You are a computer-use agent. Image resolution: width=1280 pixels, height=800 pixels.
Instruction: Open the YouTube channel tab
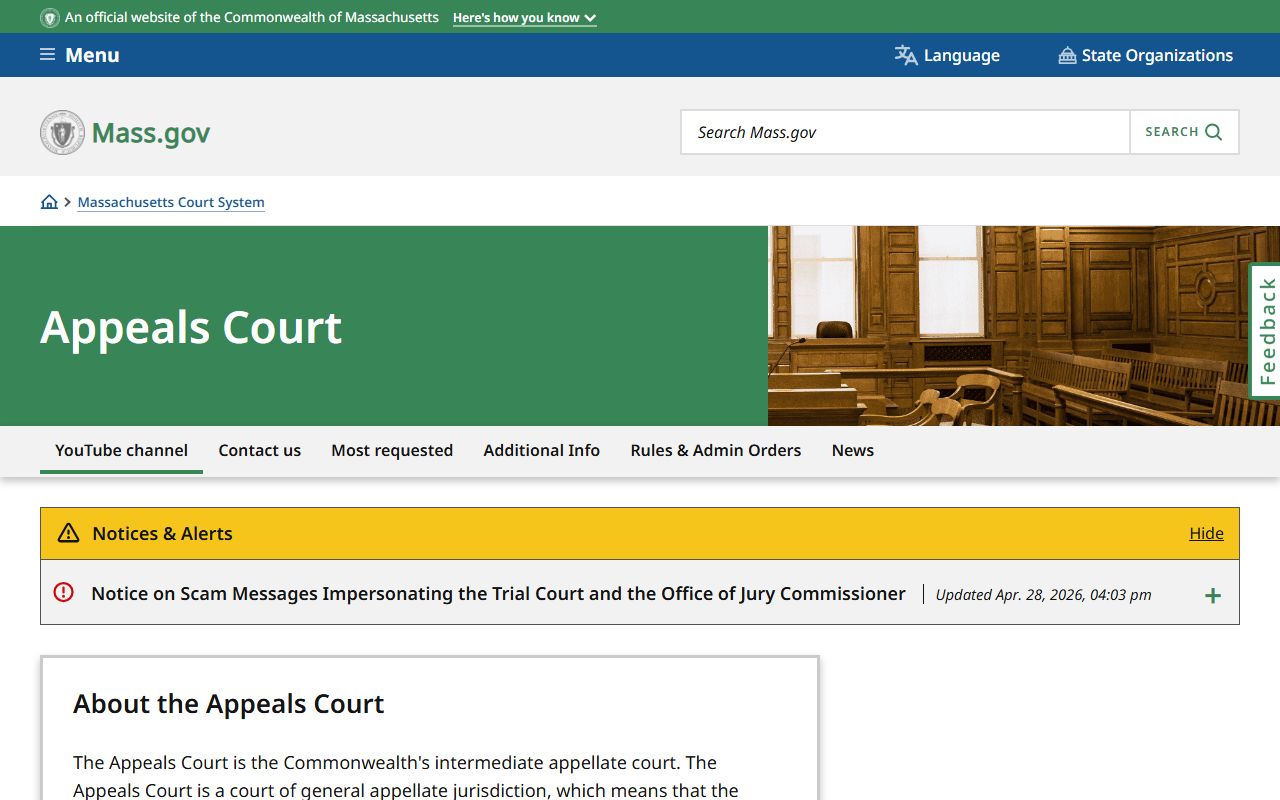tap(121, 450)
